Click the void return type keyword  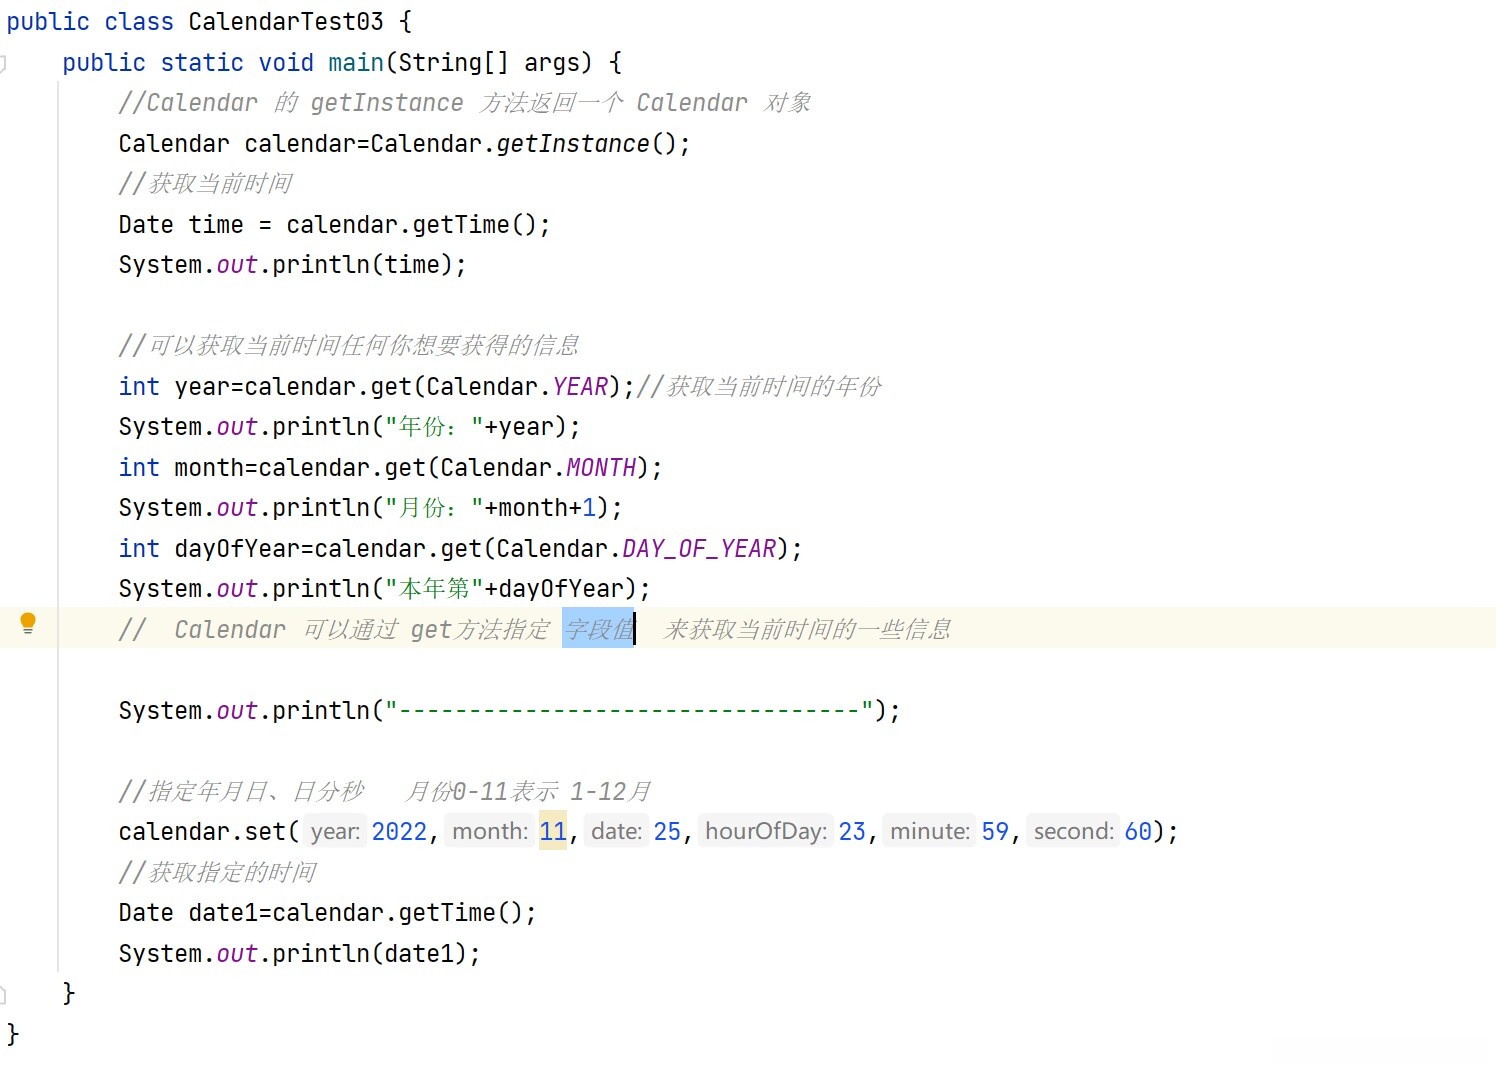click(286, 63)
